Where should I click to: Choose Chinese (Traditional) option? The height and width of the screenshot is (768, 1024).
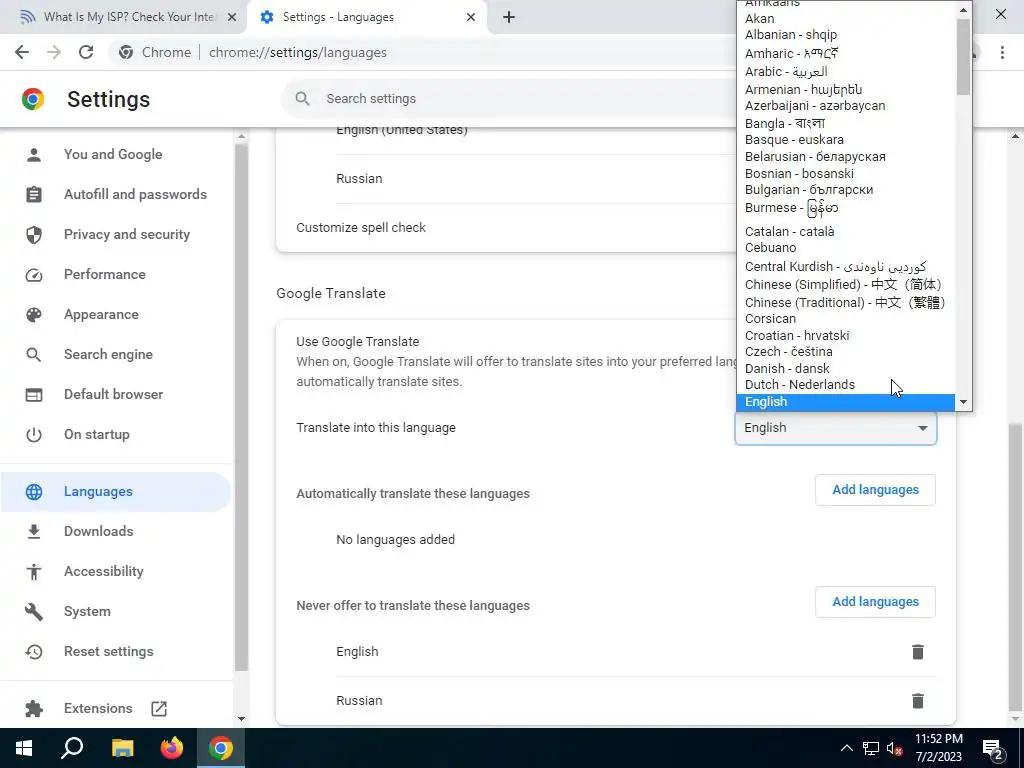846,302
